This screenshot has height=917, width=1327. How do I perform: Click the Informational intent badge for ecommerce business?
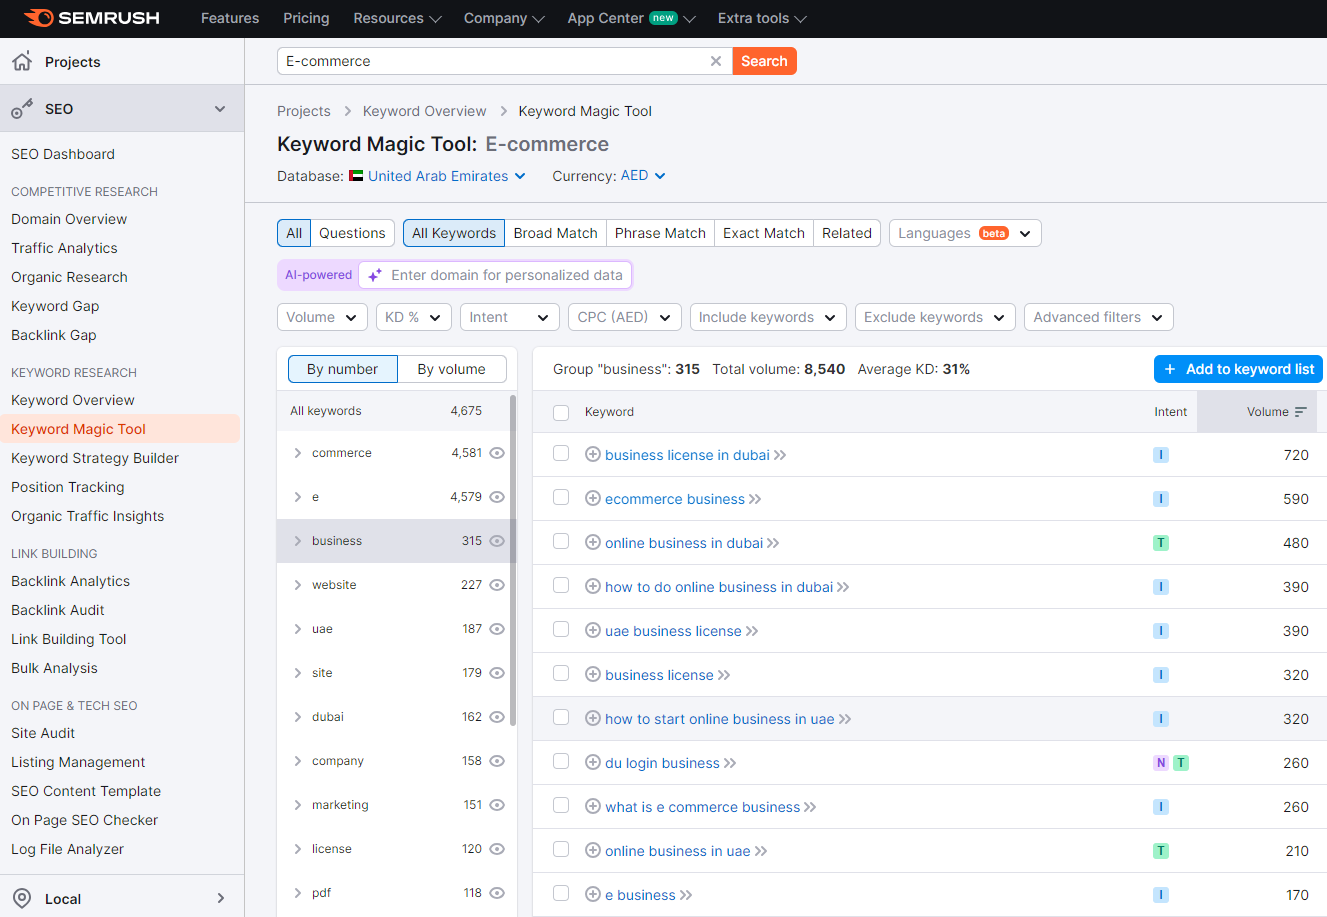pos(1161,499)
